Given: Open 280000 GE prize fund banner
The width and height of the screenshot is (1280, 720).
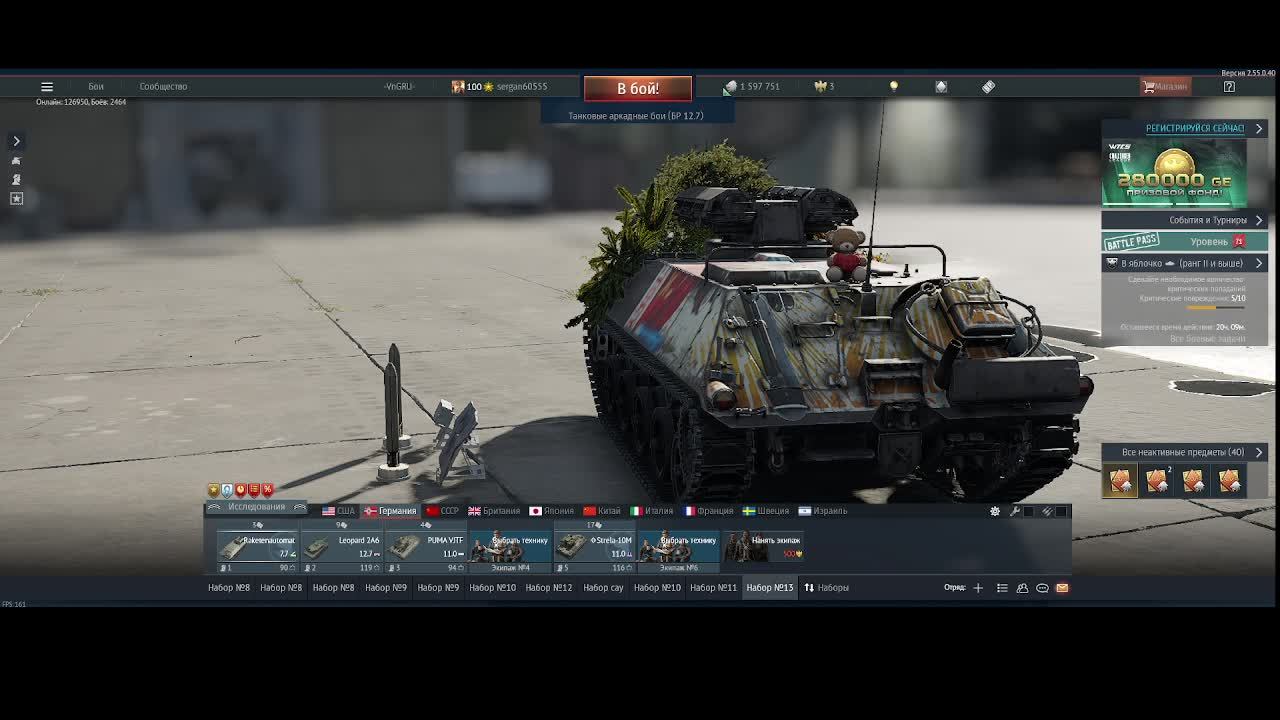Looking at the screenshot, I should click(x=1175, y=173).
